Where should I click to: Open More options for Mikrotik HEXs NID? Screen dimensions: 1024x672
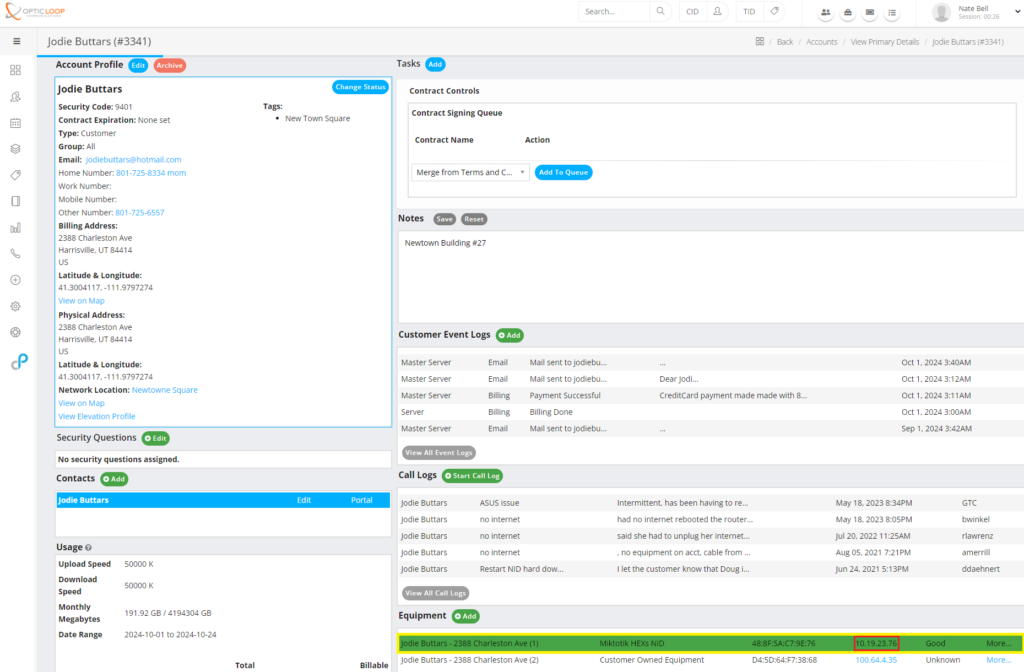point(997,643)
